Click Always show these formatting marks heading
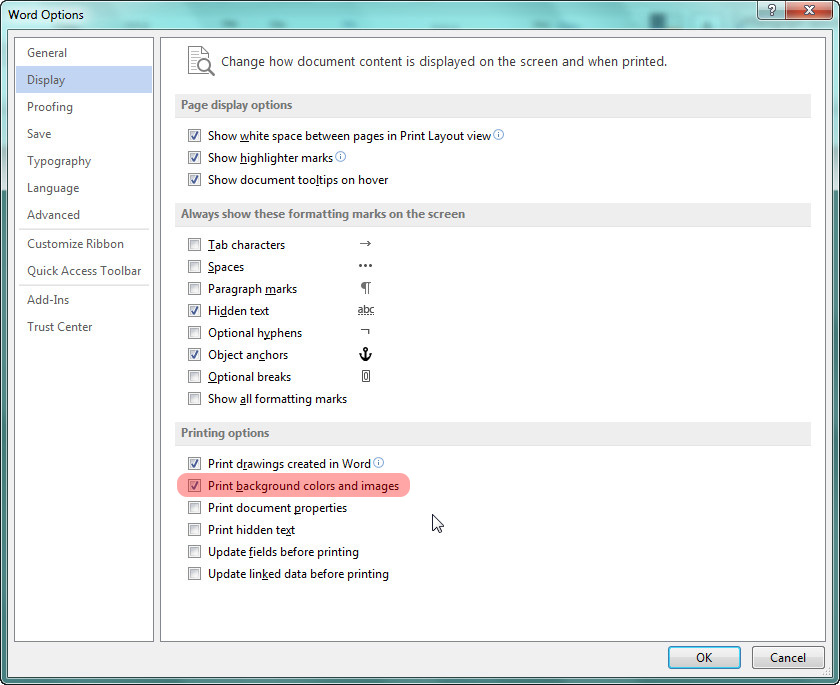 [323, 214]
